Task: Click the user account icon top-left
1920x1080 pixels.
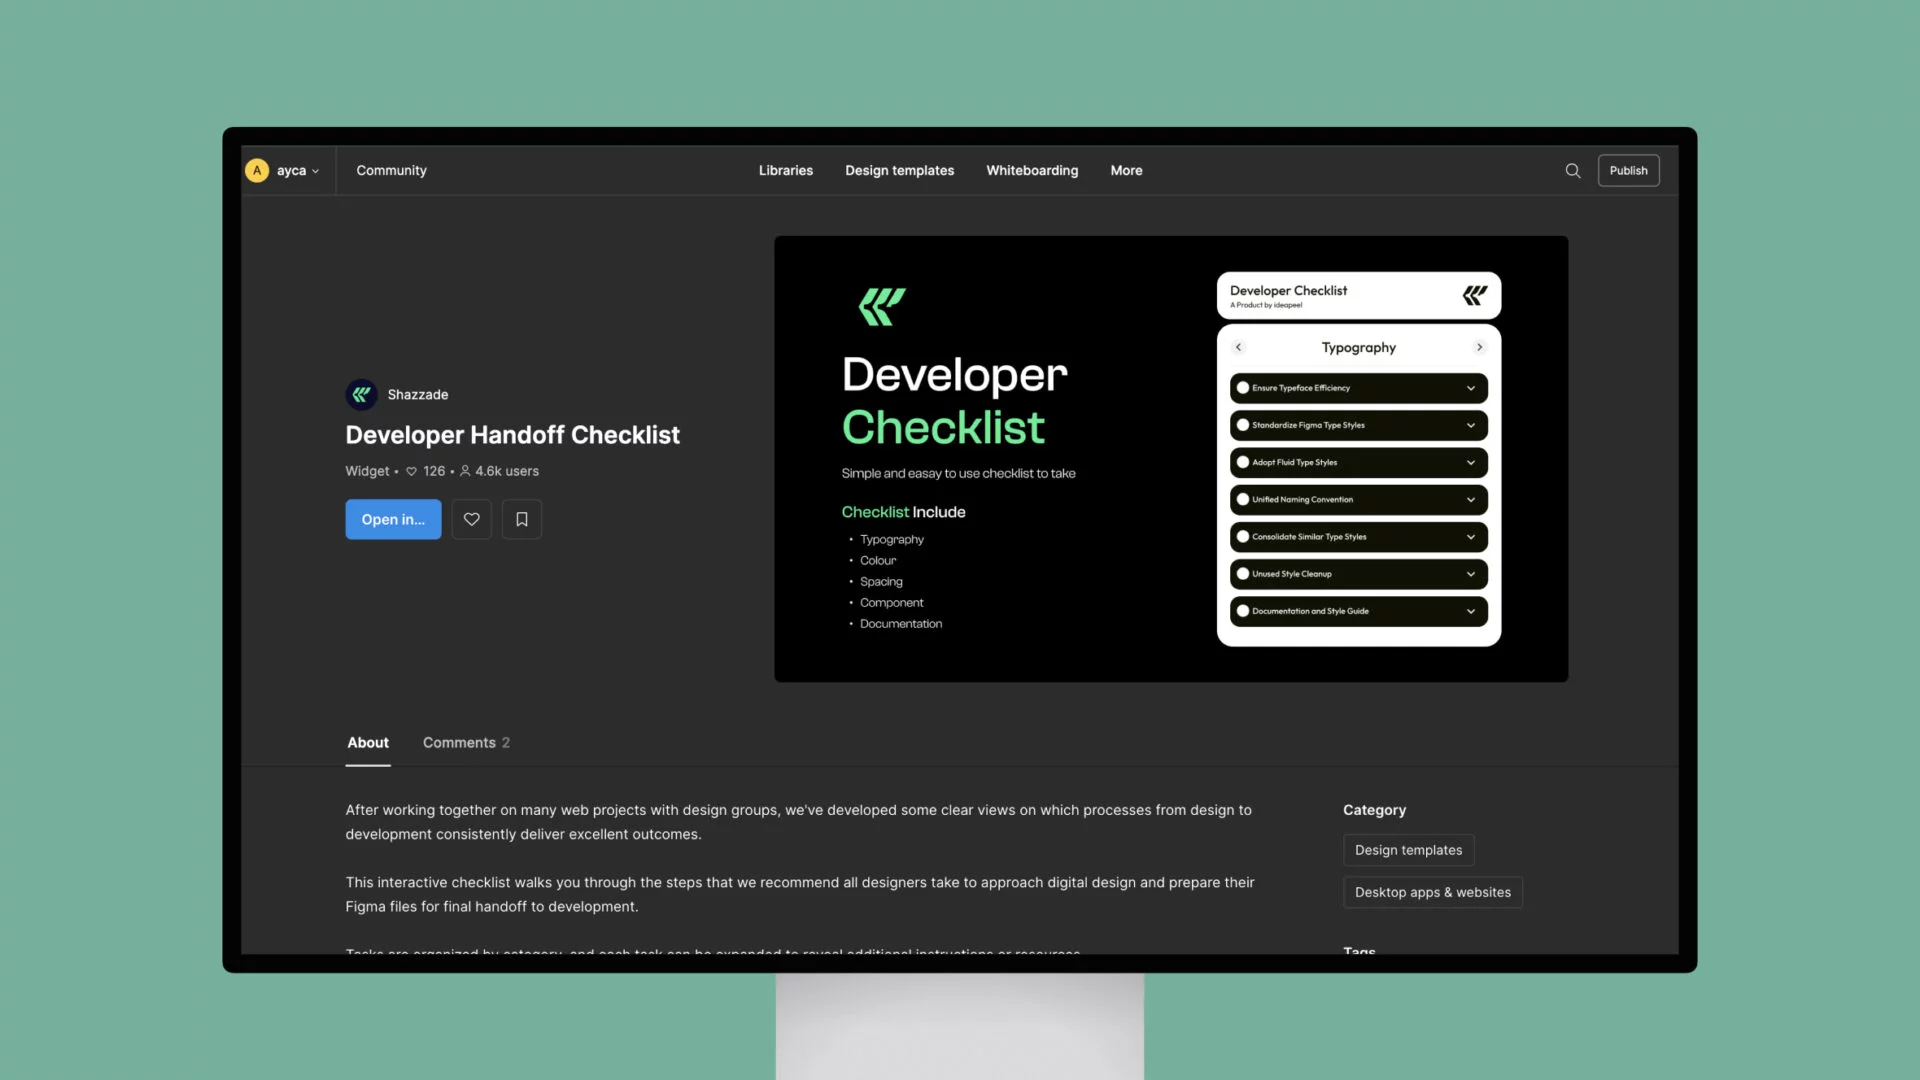Action: (257, 169)
